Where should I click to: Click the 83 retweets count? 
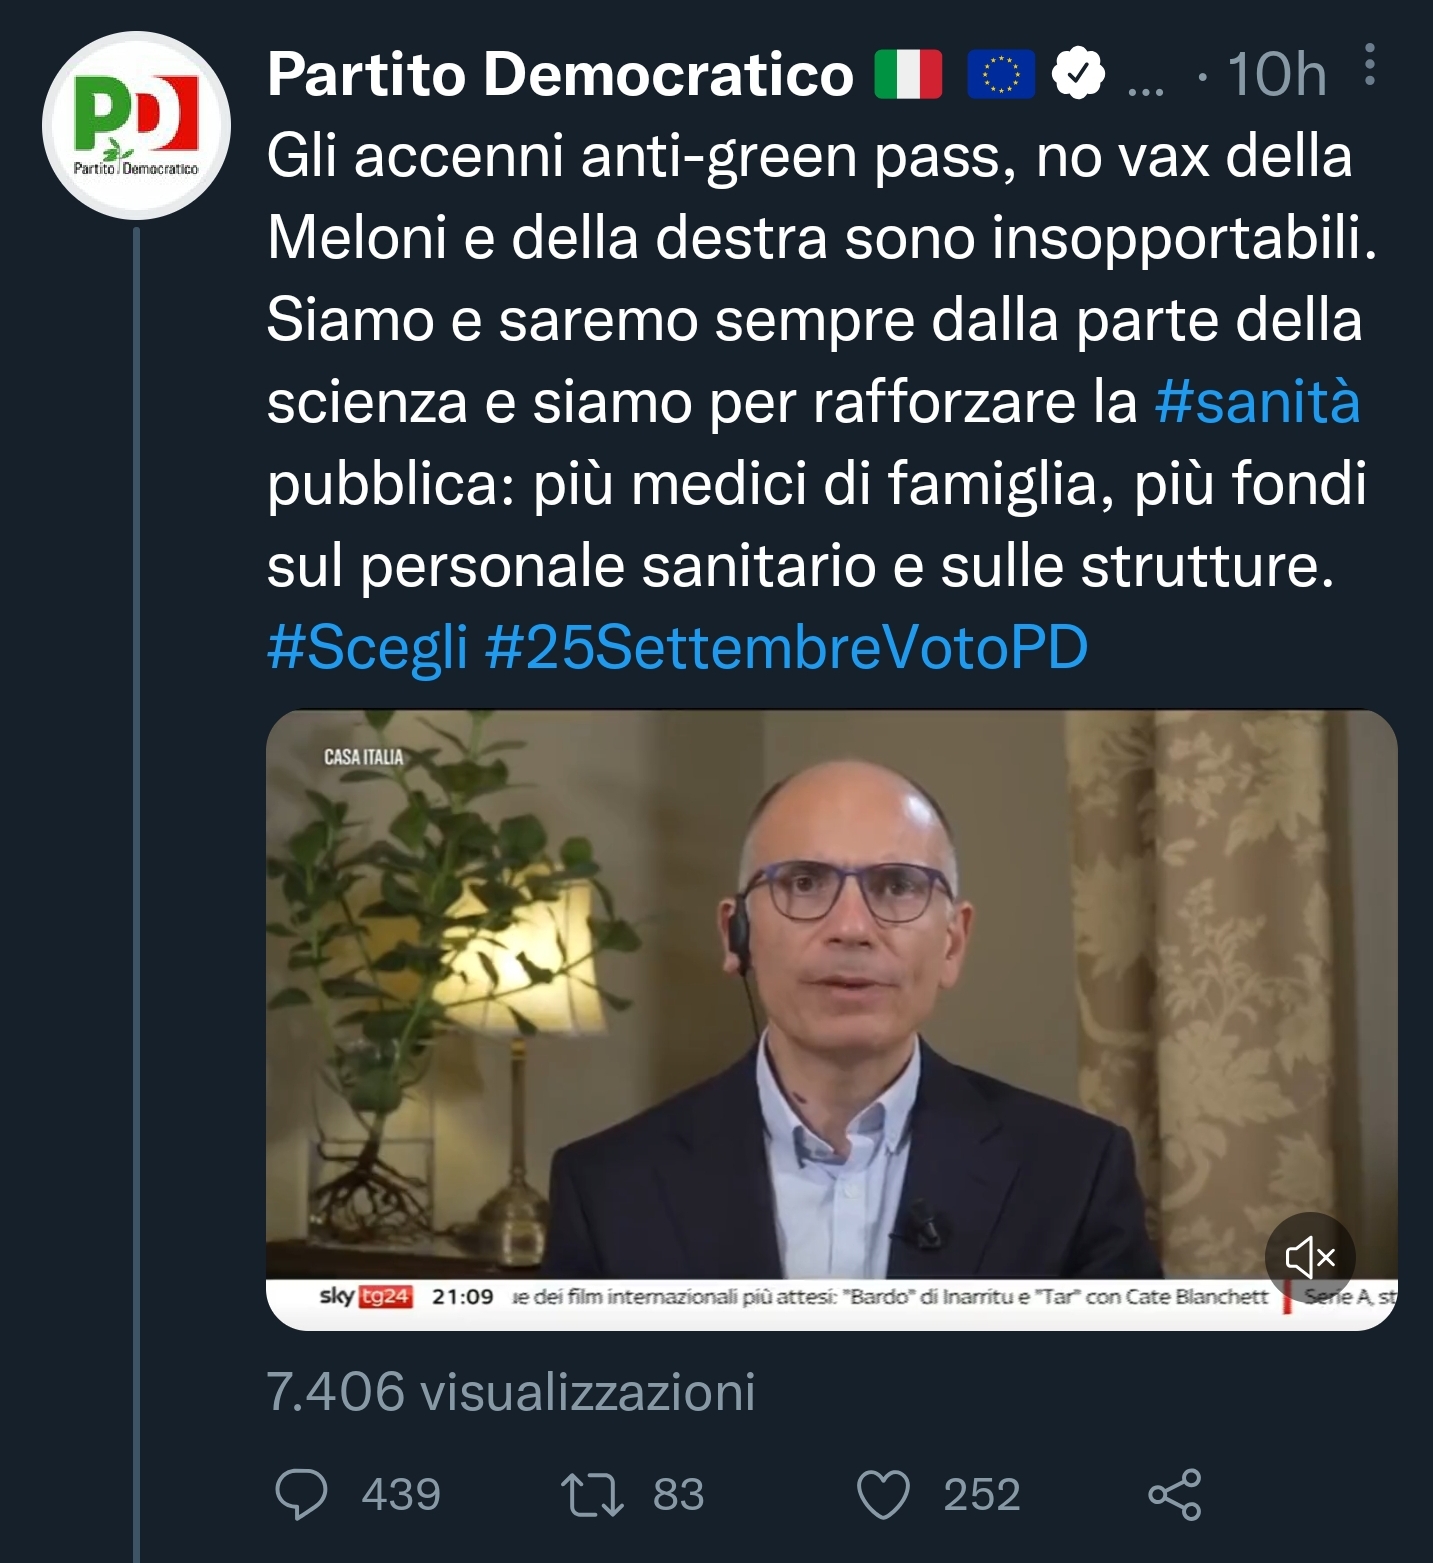click(x=679, y=1494)
